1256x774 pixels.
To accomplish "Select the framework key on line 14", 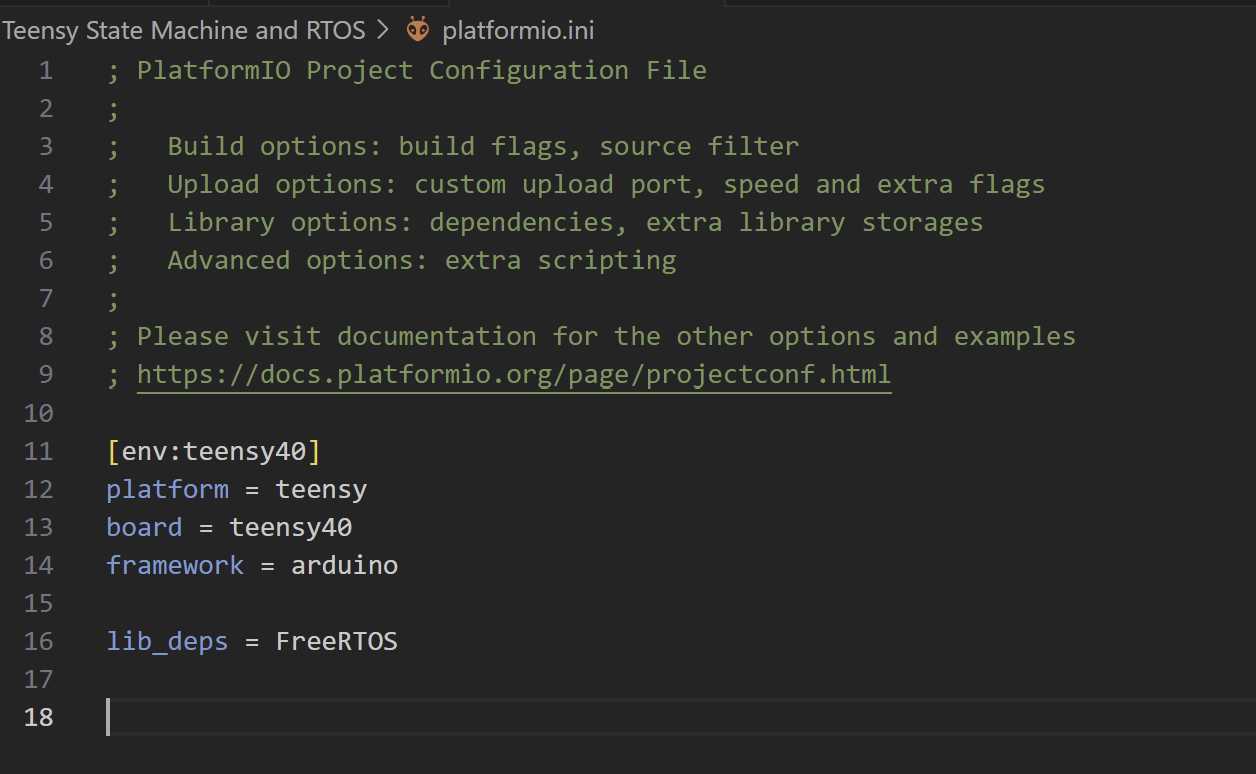I will pyautogui.click(x=175, y=565).
